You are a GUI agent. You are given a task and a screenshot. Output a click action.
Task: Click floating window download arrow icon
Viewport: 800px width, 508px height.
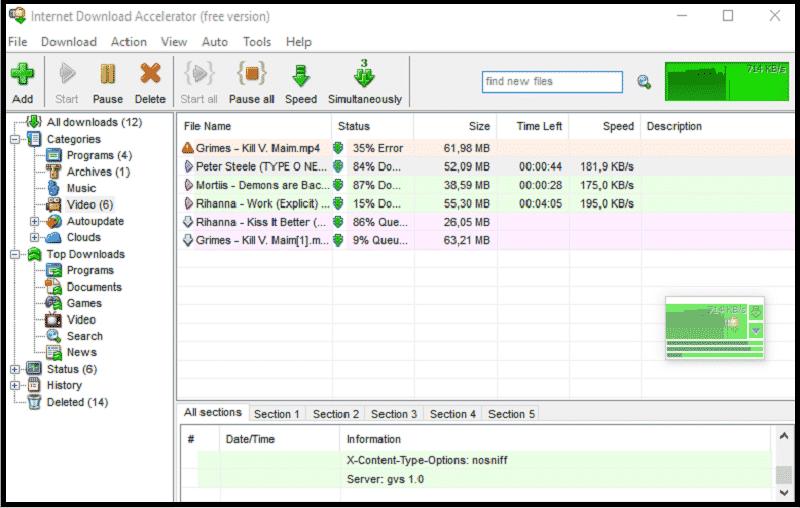pyautogui.click(x=756, y=312)
